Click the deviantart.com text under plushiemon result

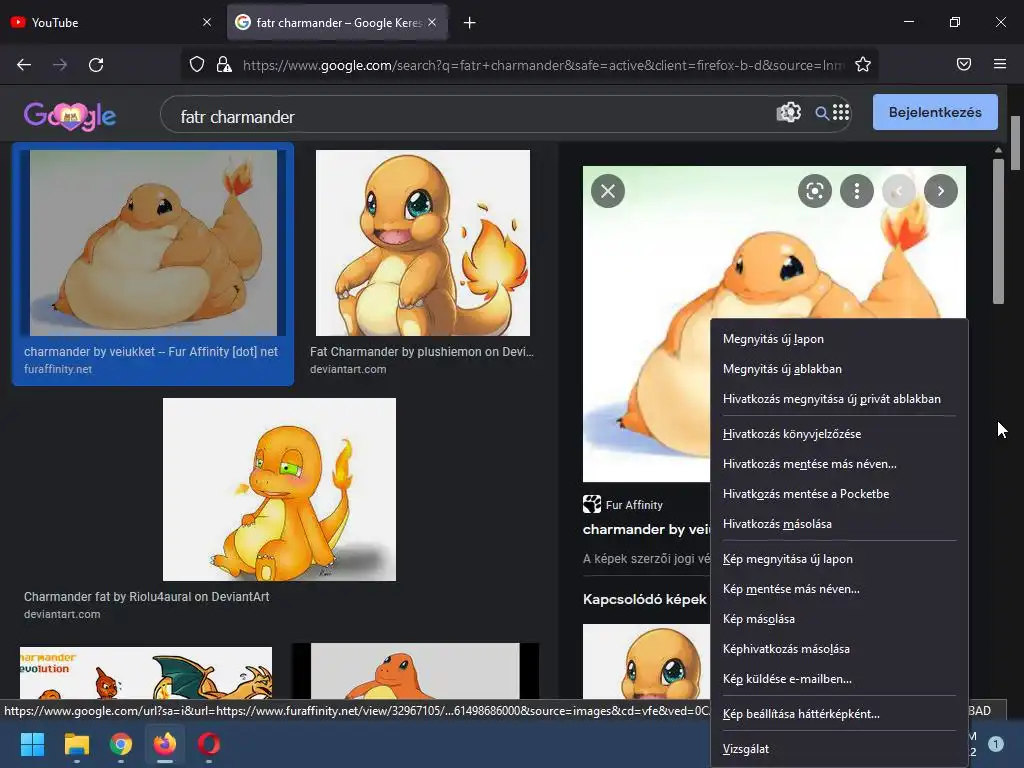tap(348, 370)
